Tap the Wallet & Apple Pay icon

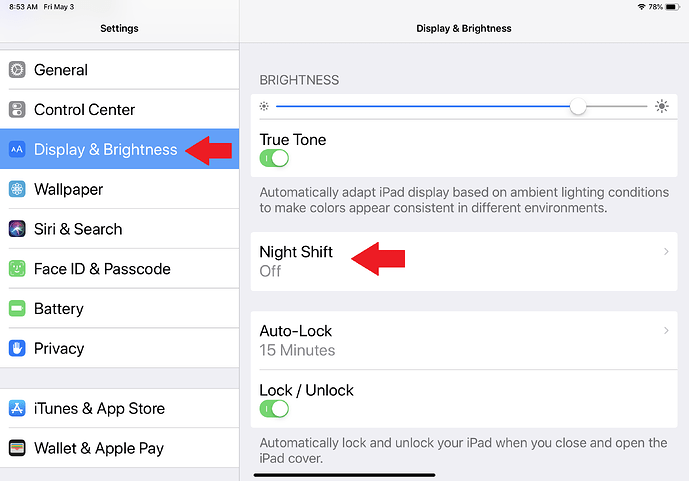click(17, 448)
